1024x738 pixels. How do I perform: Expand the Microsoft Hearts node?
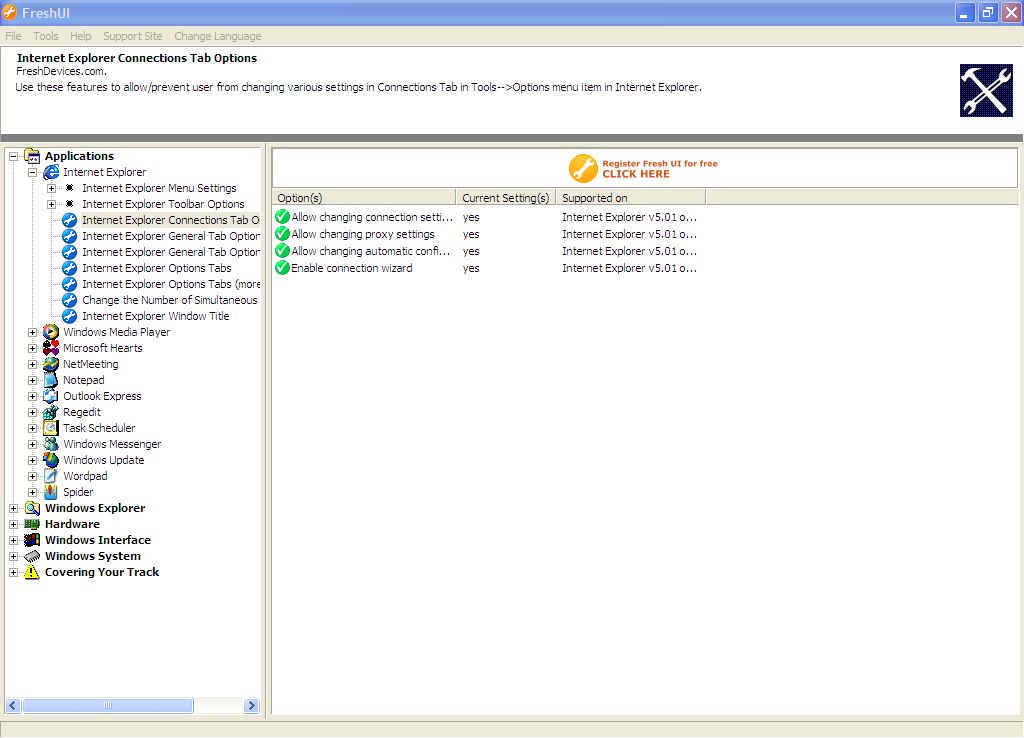coord(32,348)
